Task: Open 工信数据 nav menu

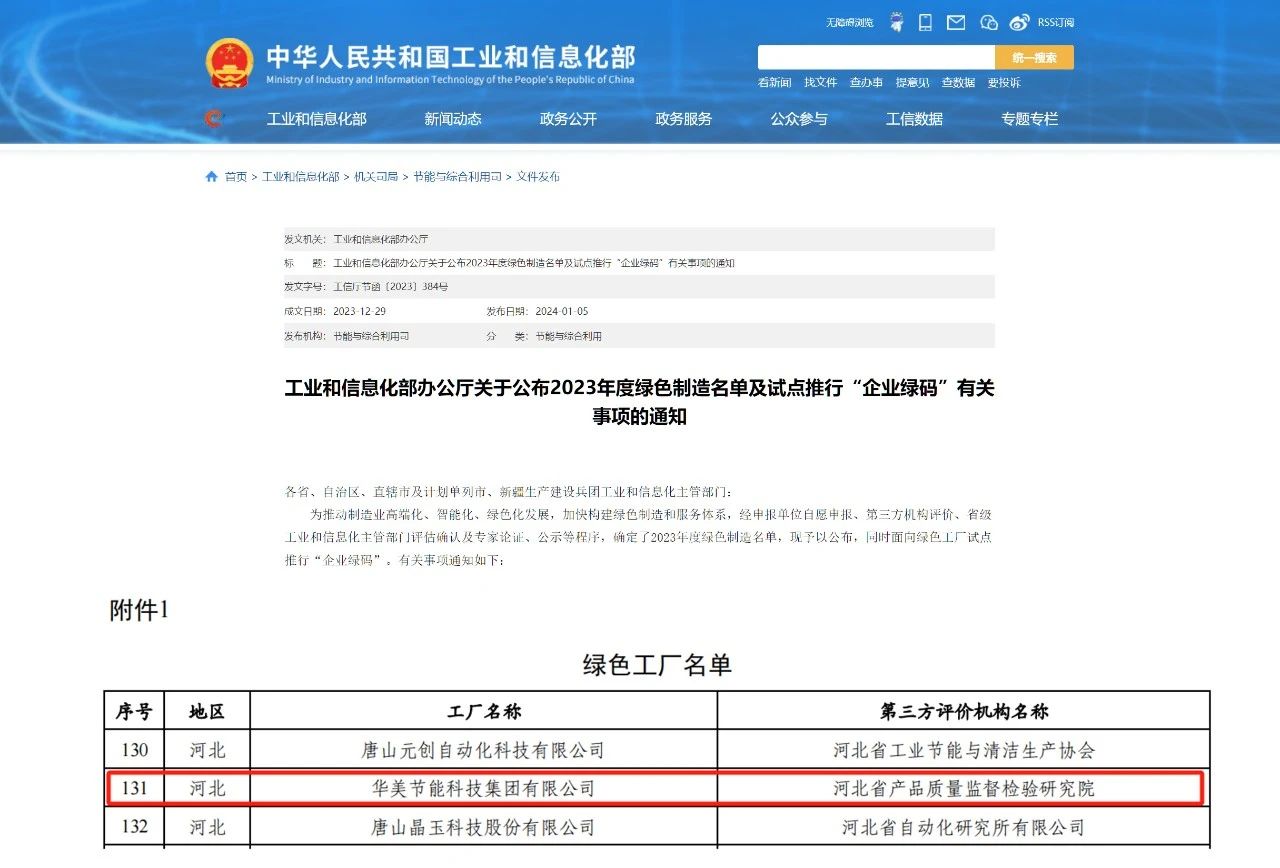Action: click(x=914, y=119)
